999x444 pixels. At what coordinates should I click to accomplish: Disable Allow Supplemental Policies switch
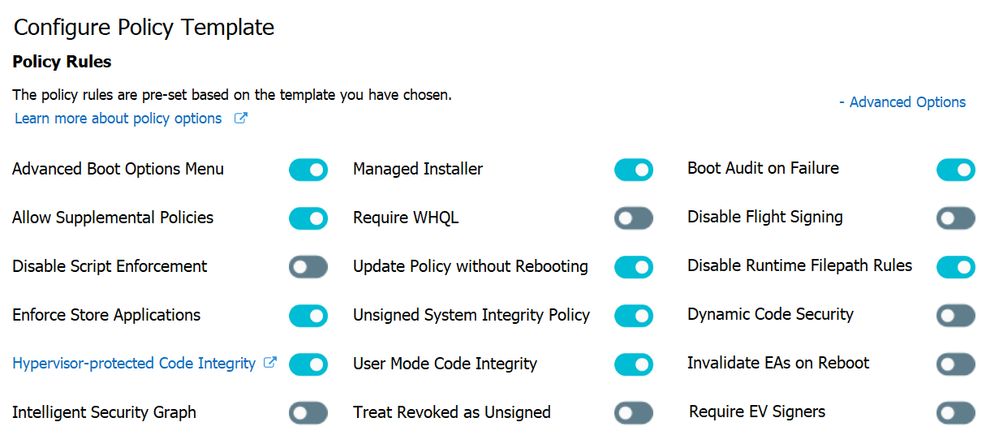tap(308, 218)
